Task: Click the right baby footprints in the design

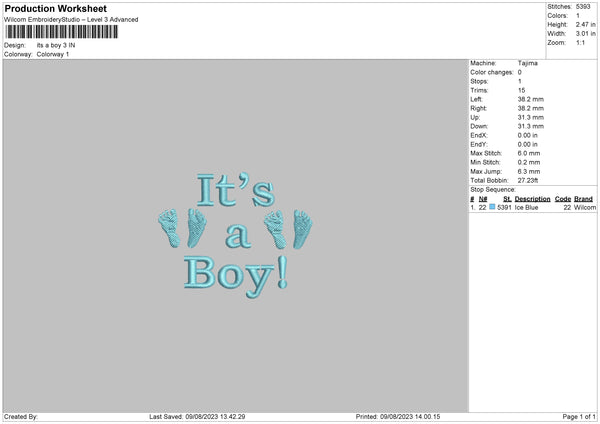Action: pos(286,229)
